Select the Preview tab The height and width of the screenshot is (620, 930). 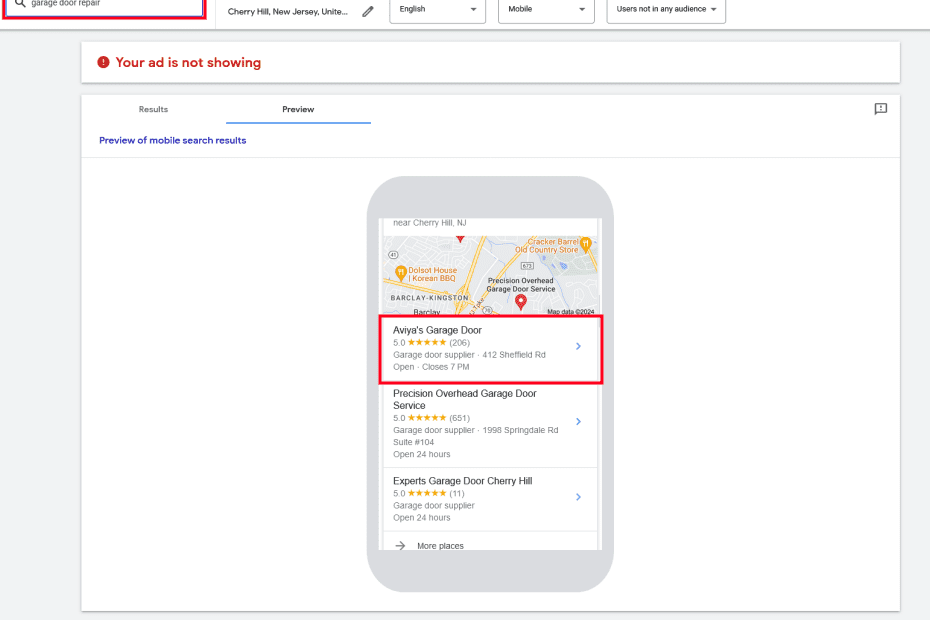298,109
